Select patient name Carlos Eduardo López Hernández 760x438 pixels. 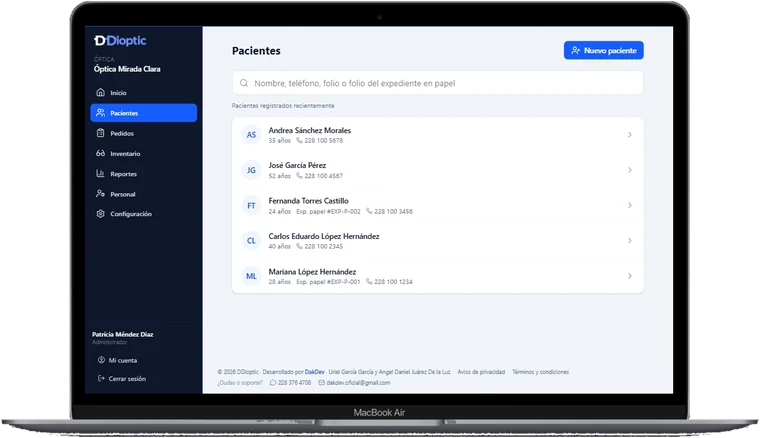[x=324, y=236]
